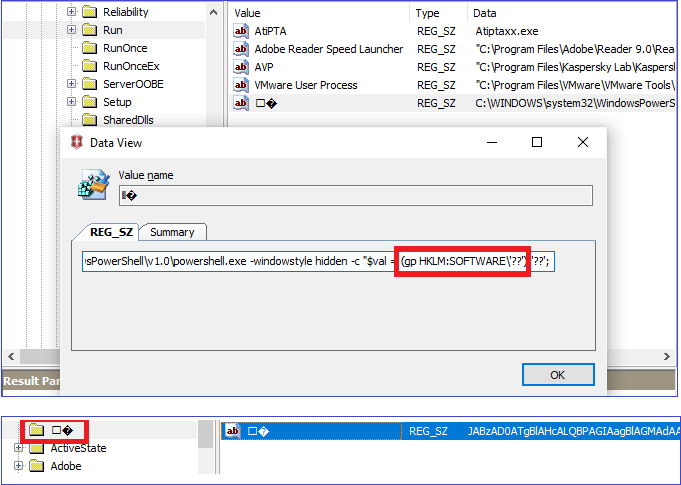Click the Data View dialog shield icon
This screenshot has width=681, height=485.
coord(77,142)
